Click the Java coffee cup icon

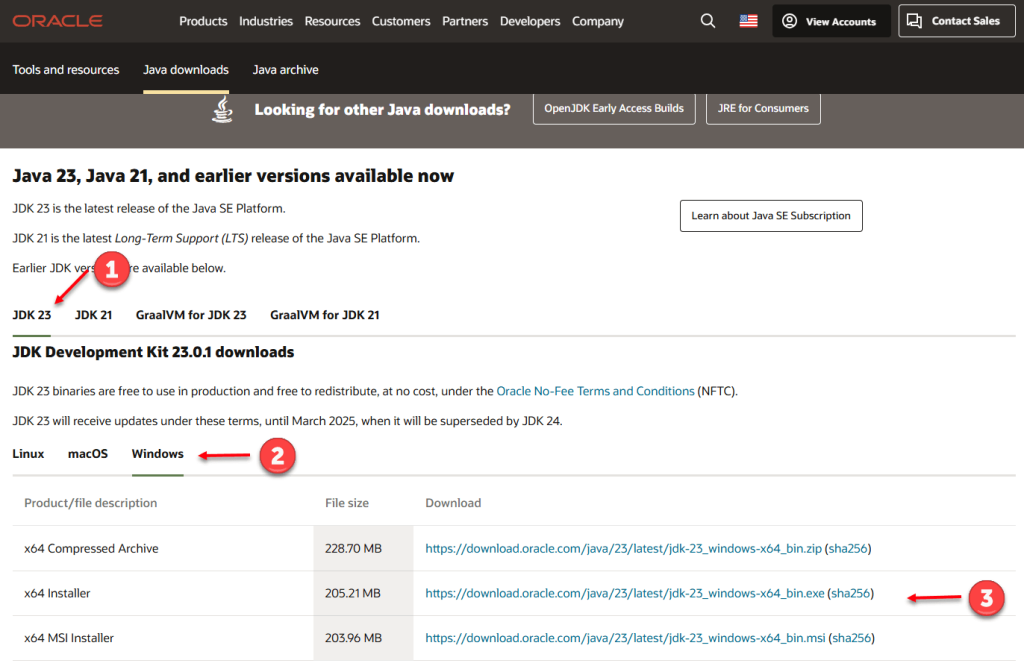222,109
